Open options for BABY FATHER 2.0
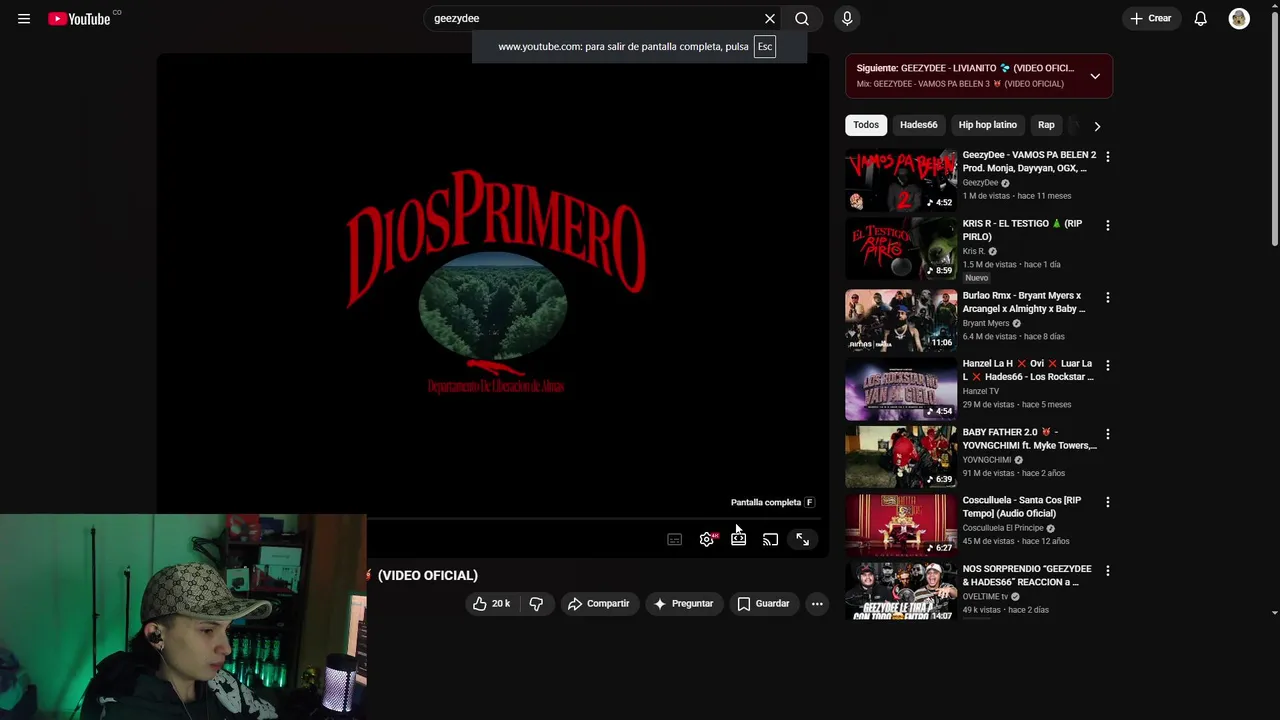Image resolution: width=1280 pixels, height=720 pixels. point(1107,434)
